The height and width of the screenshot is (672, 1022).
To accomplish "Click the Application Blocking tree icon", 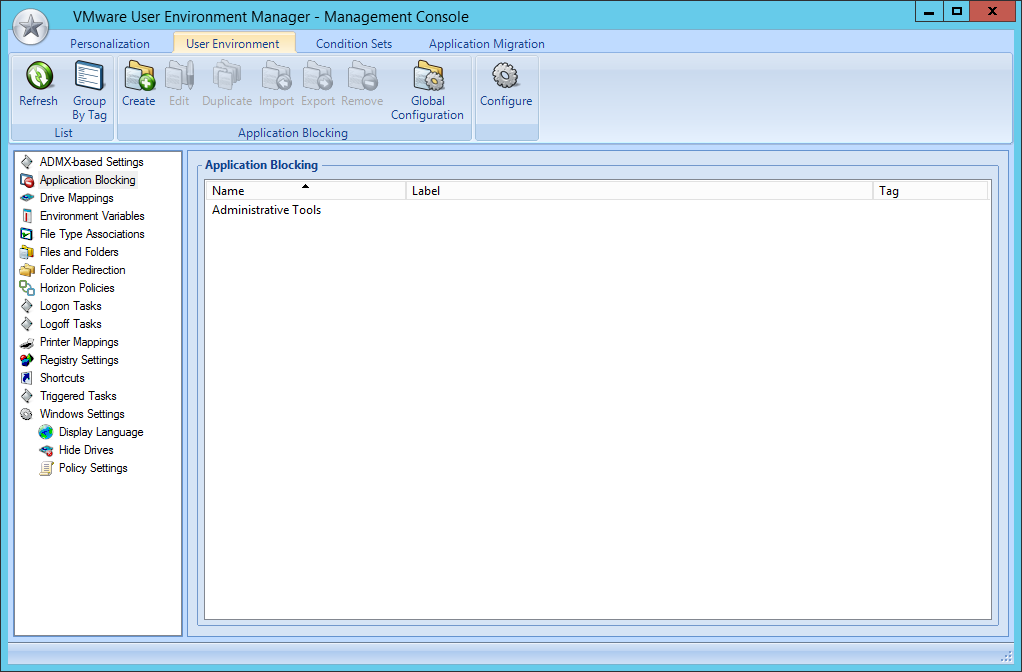I will tap(27, 180).
